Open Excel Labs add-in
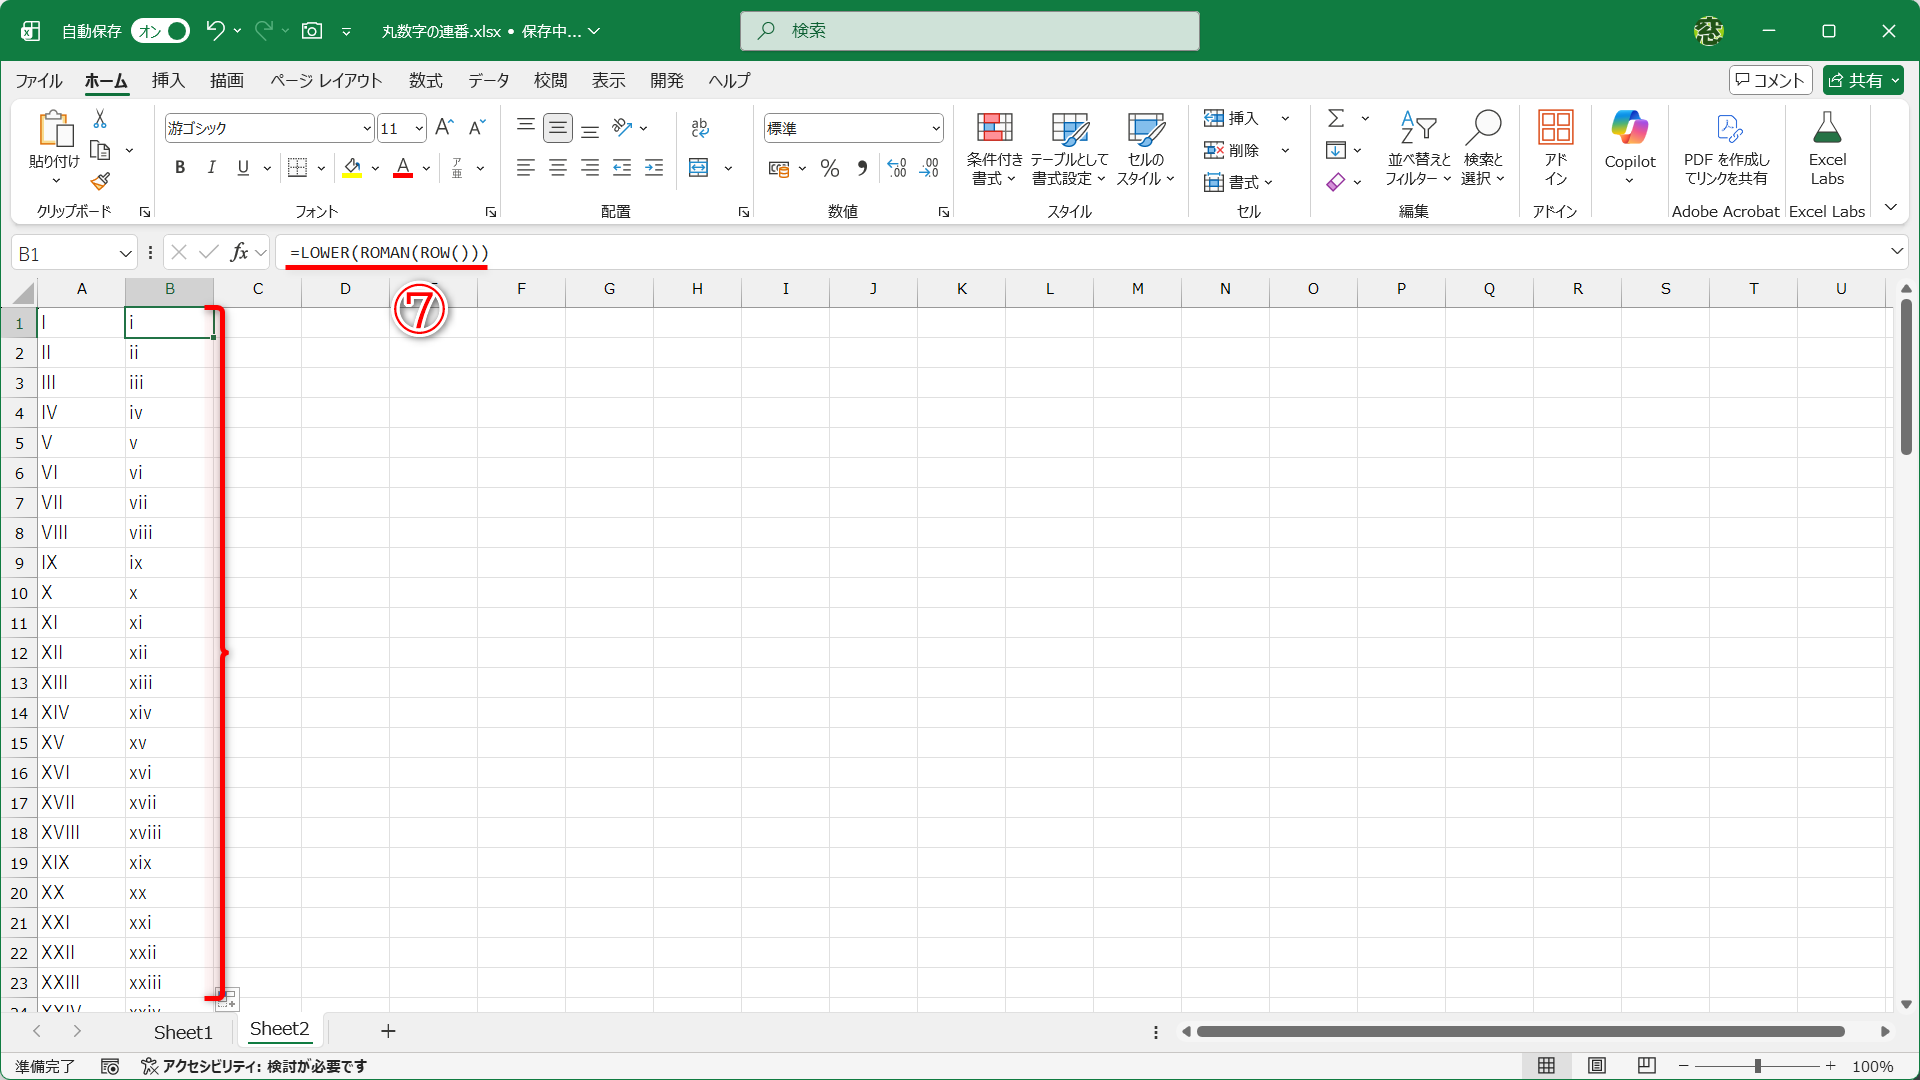 click(x=1826, y=148)
